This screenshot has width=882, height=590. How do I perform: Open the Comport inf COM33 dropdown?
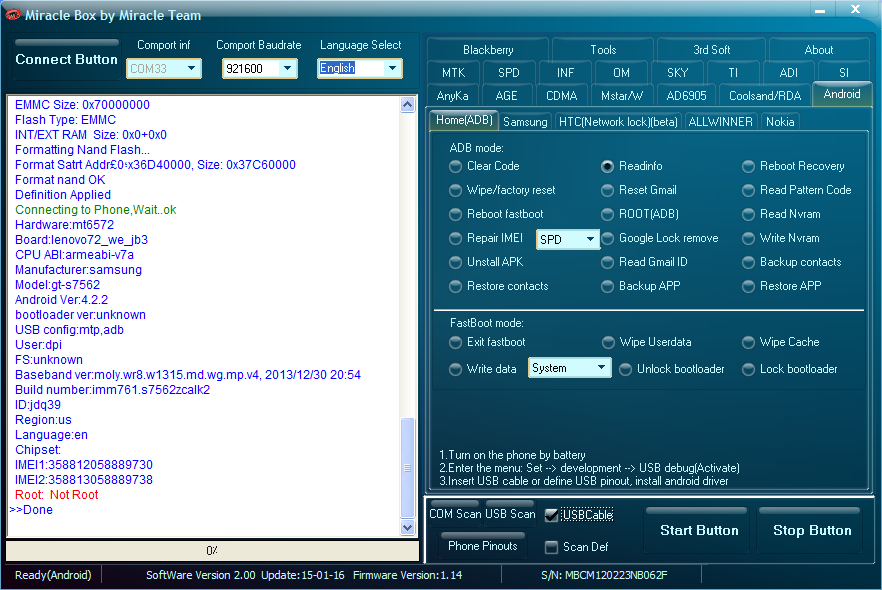(x=164, y=69)
